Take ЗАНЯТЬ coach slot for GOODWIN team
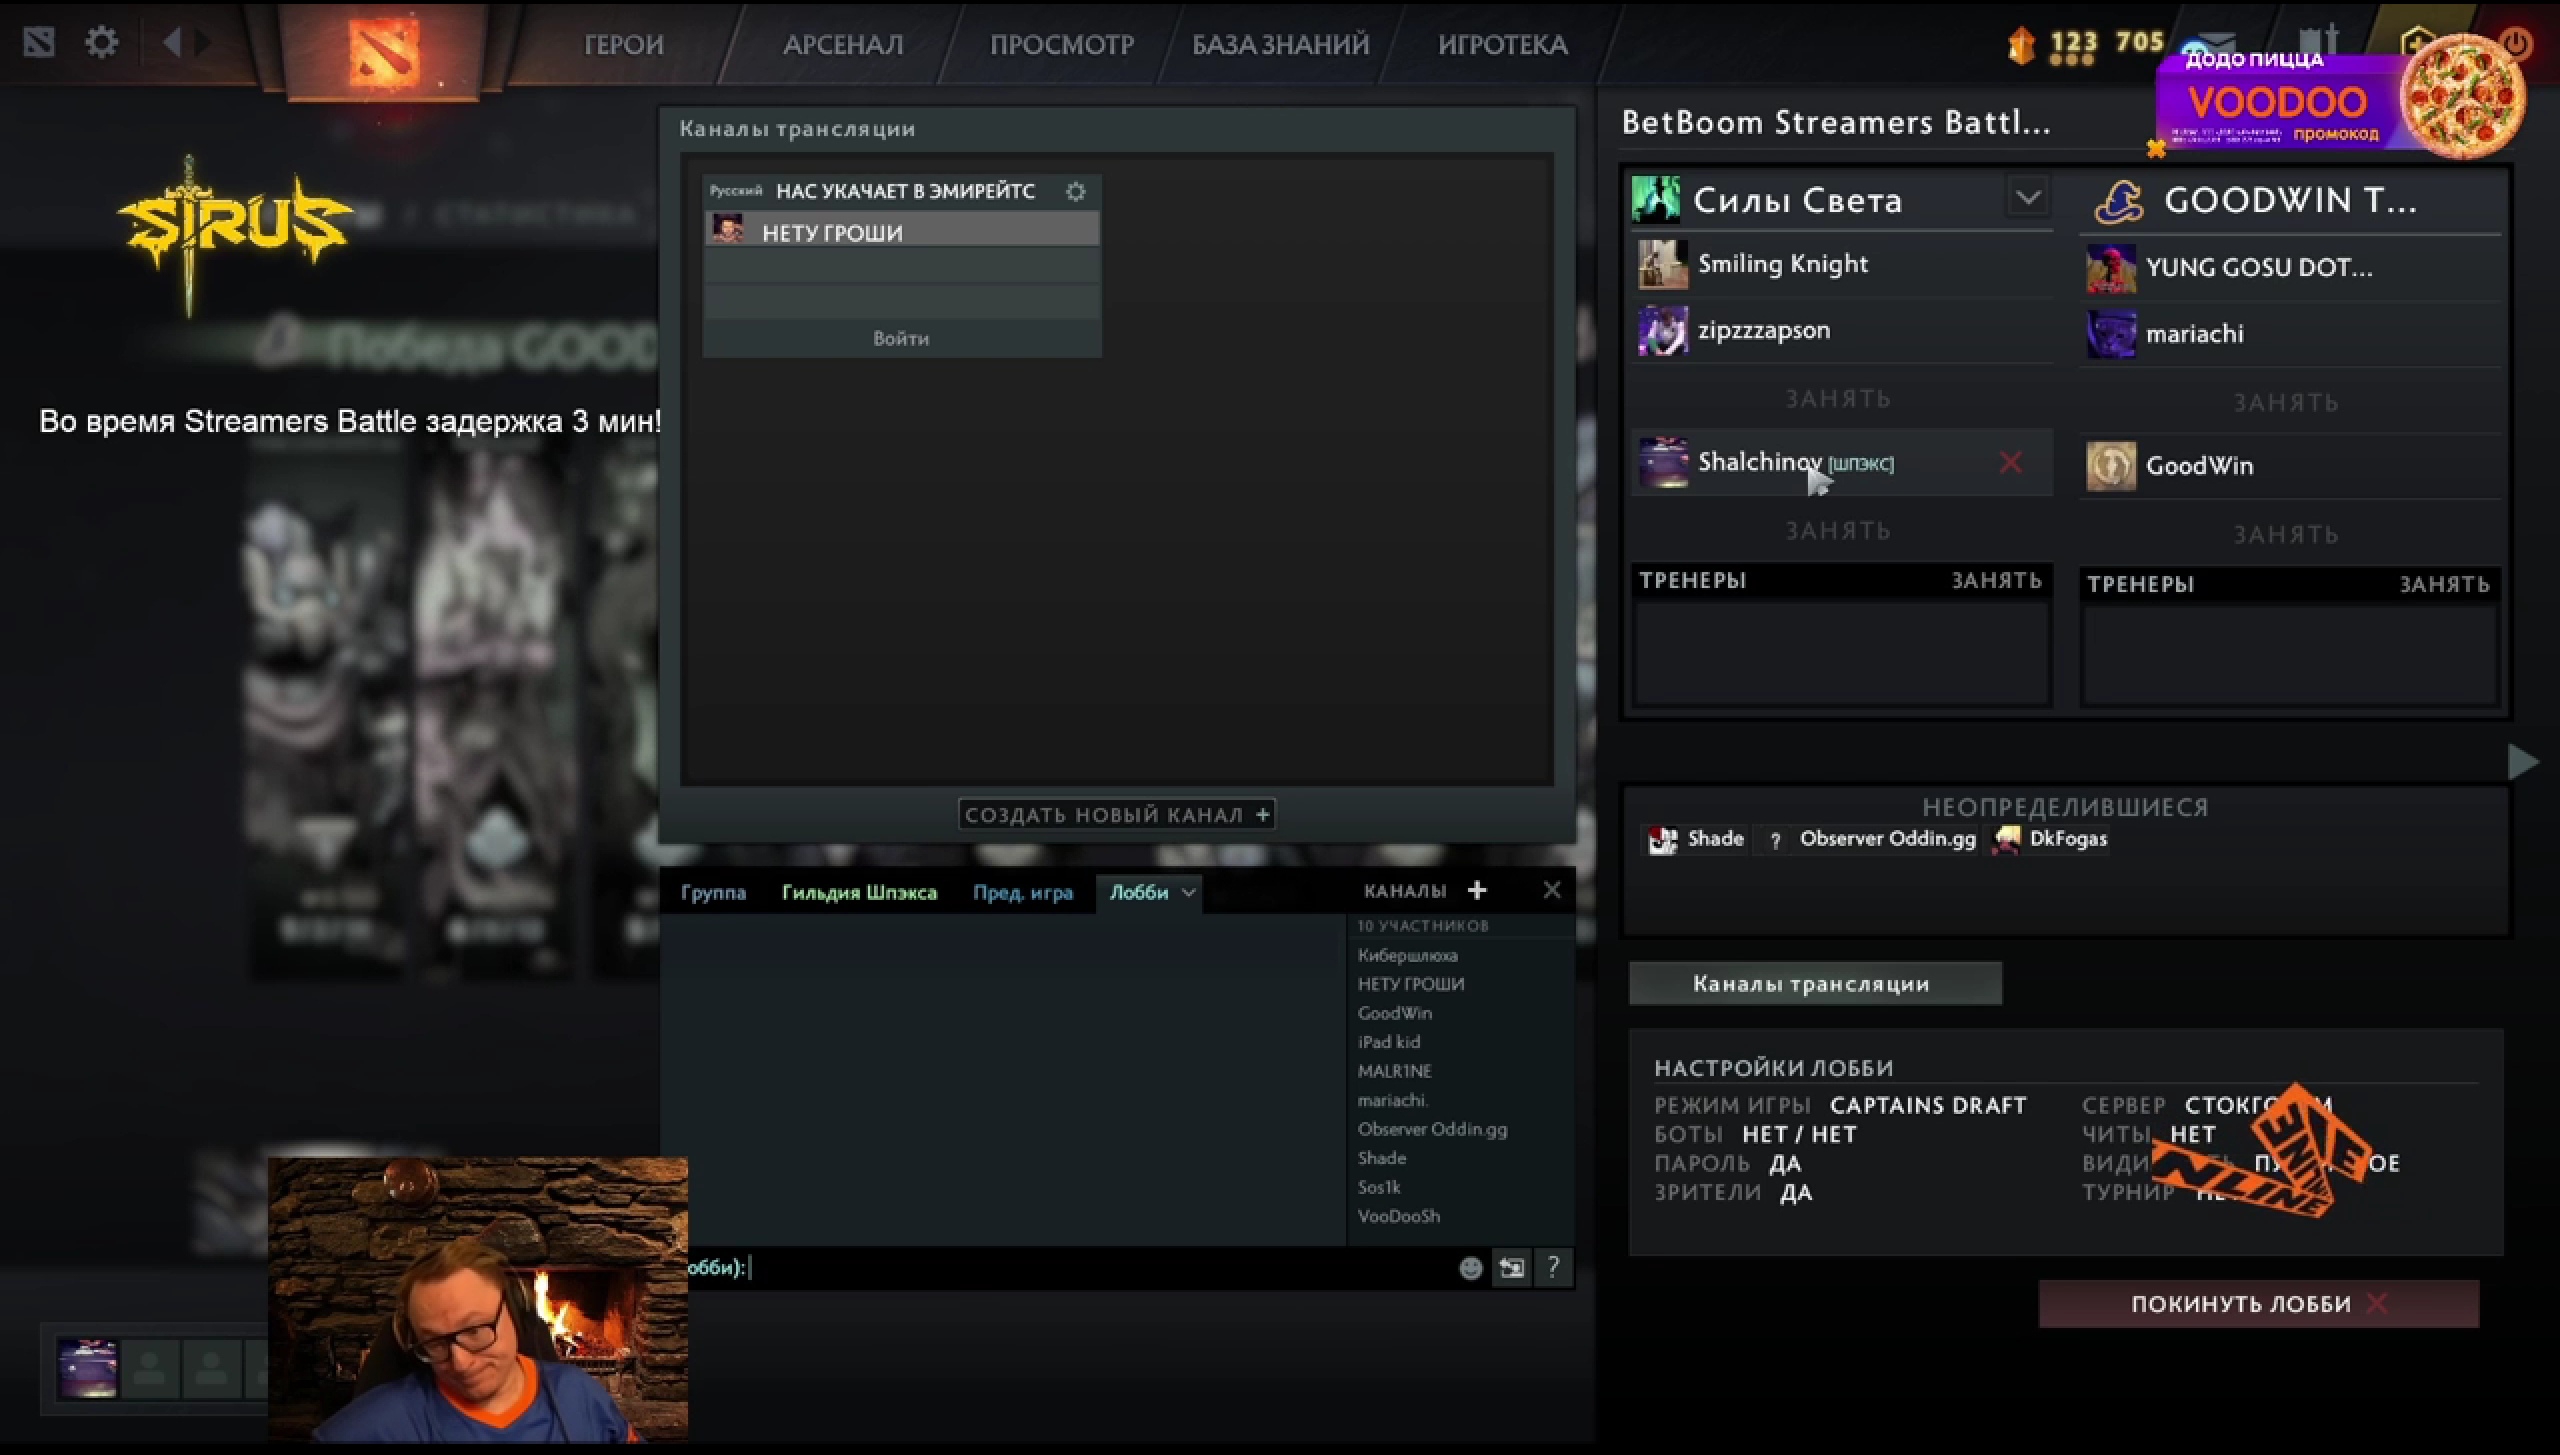This screenshot has width=2560, height=1455. (2444, 584)
